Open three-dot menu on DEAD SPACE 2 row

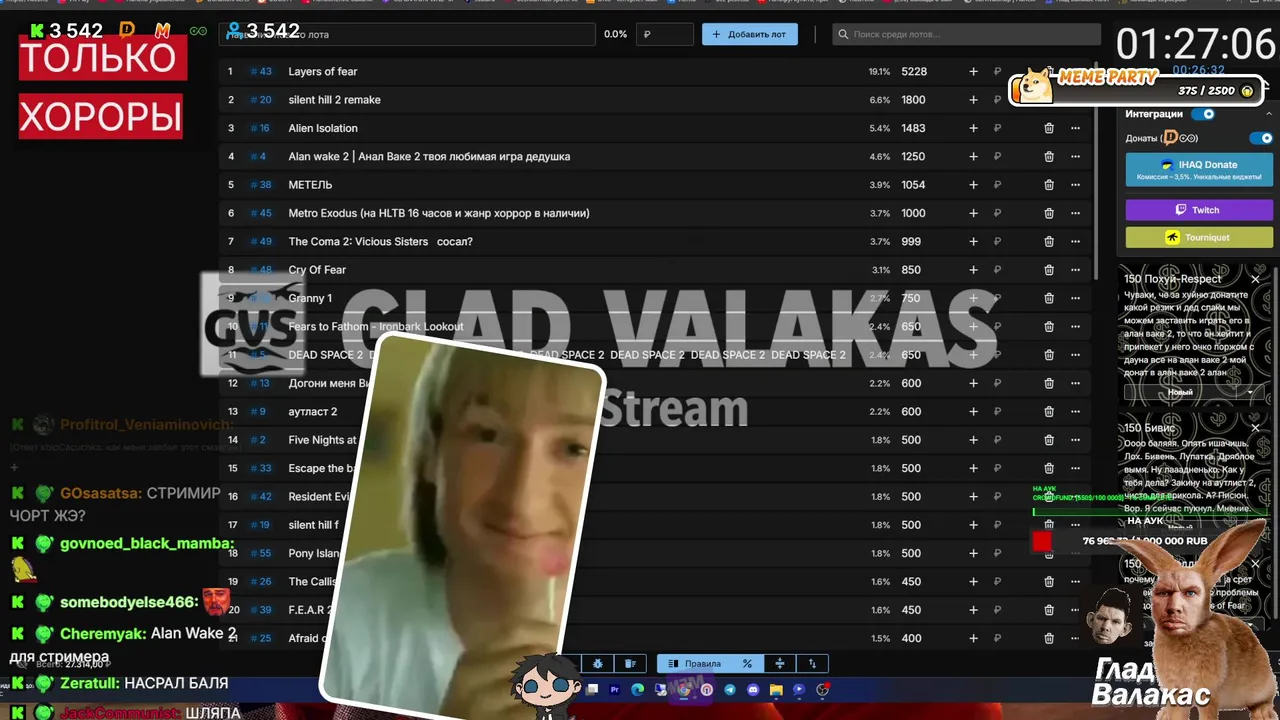pyautogui.click(x=1075, y=355)
